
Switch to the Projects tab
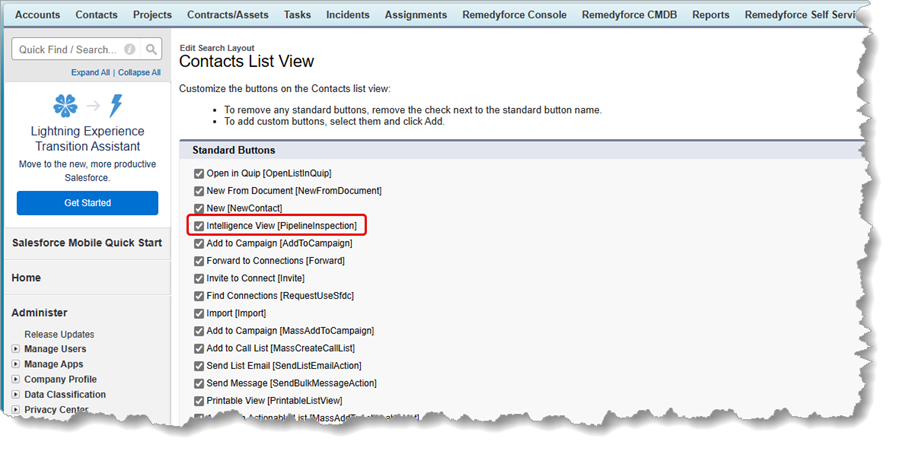pyautogui.click(x=152, y=15)
